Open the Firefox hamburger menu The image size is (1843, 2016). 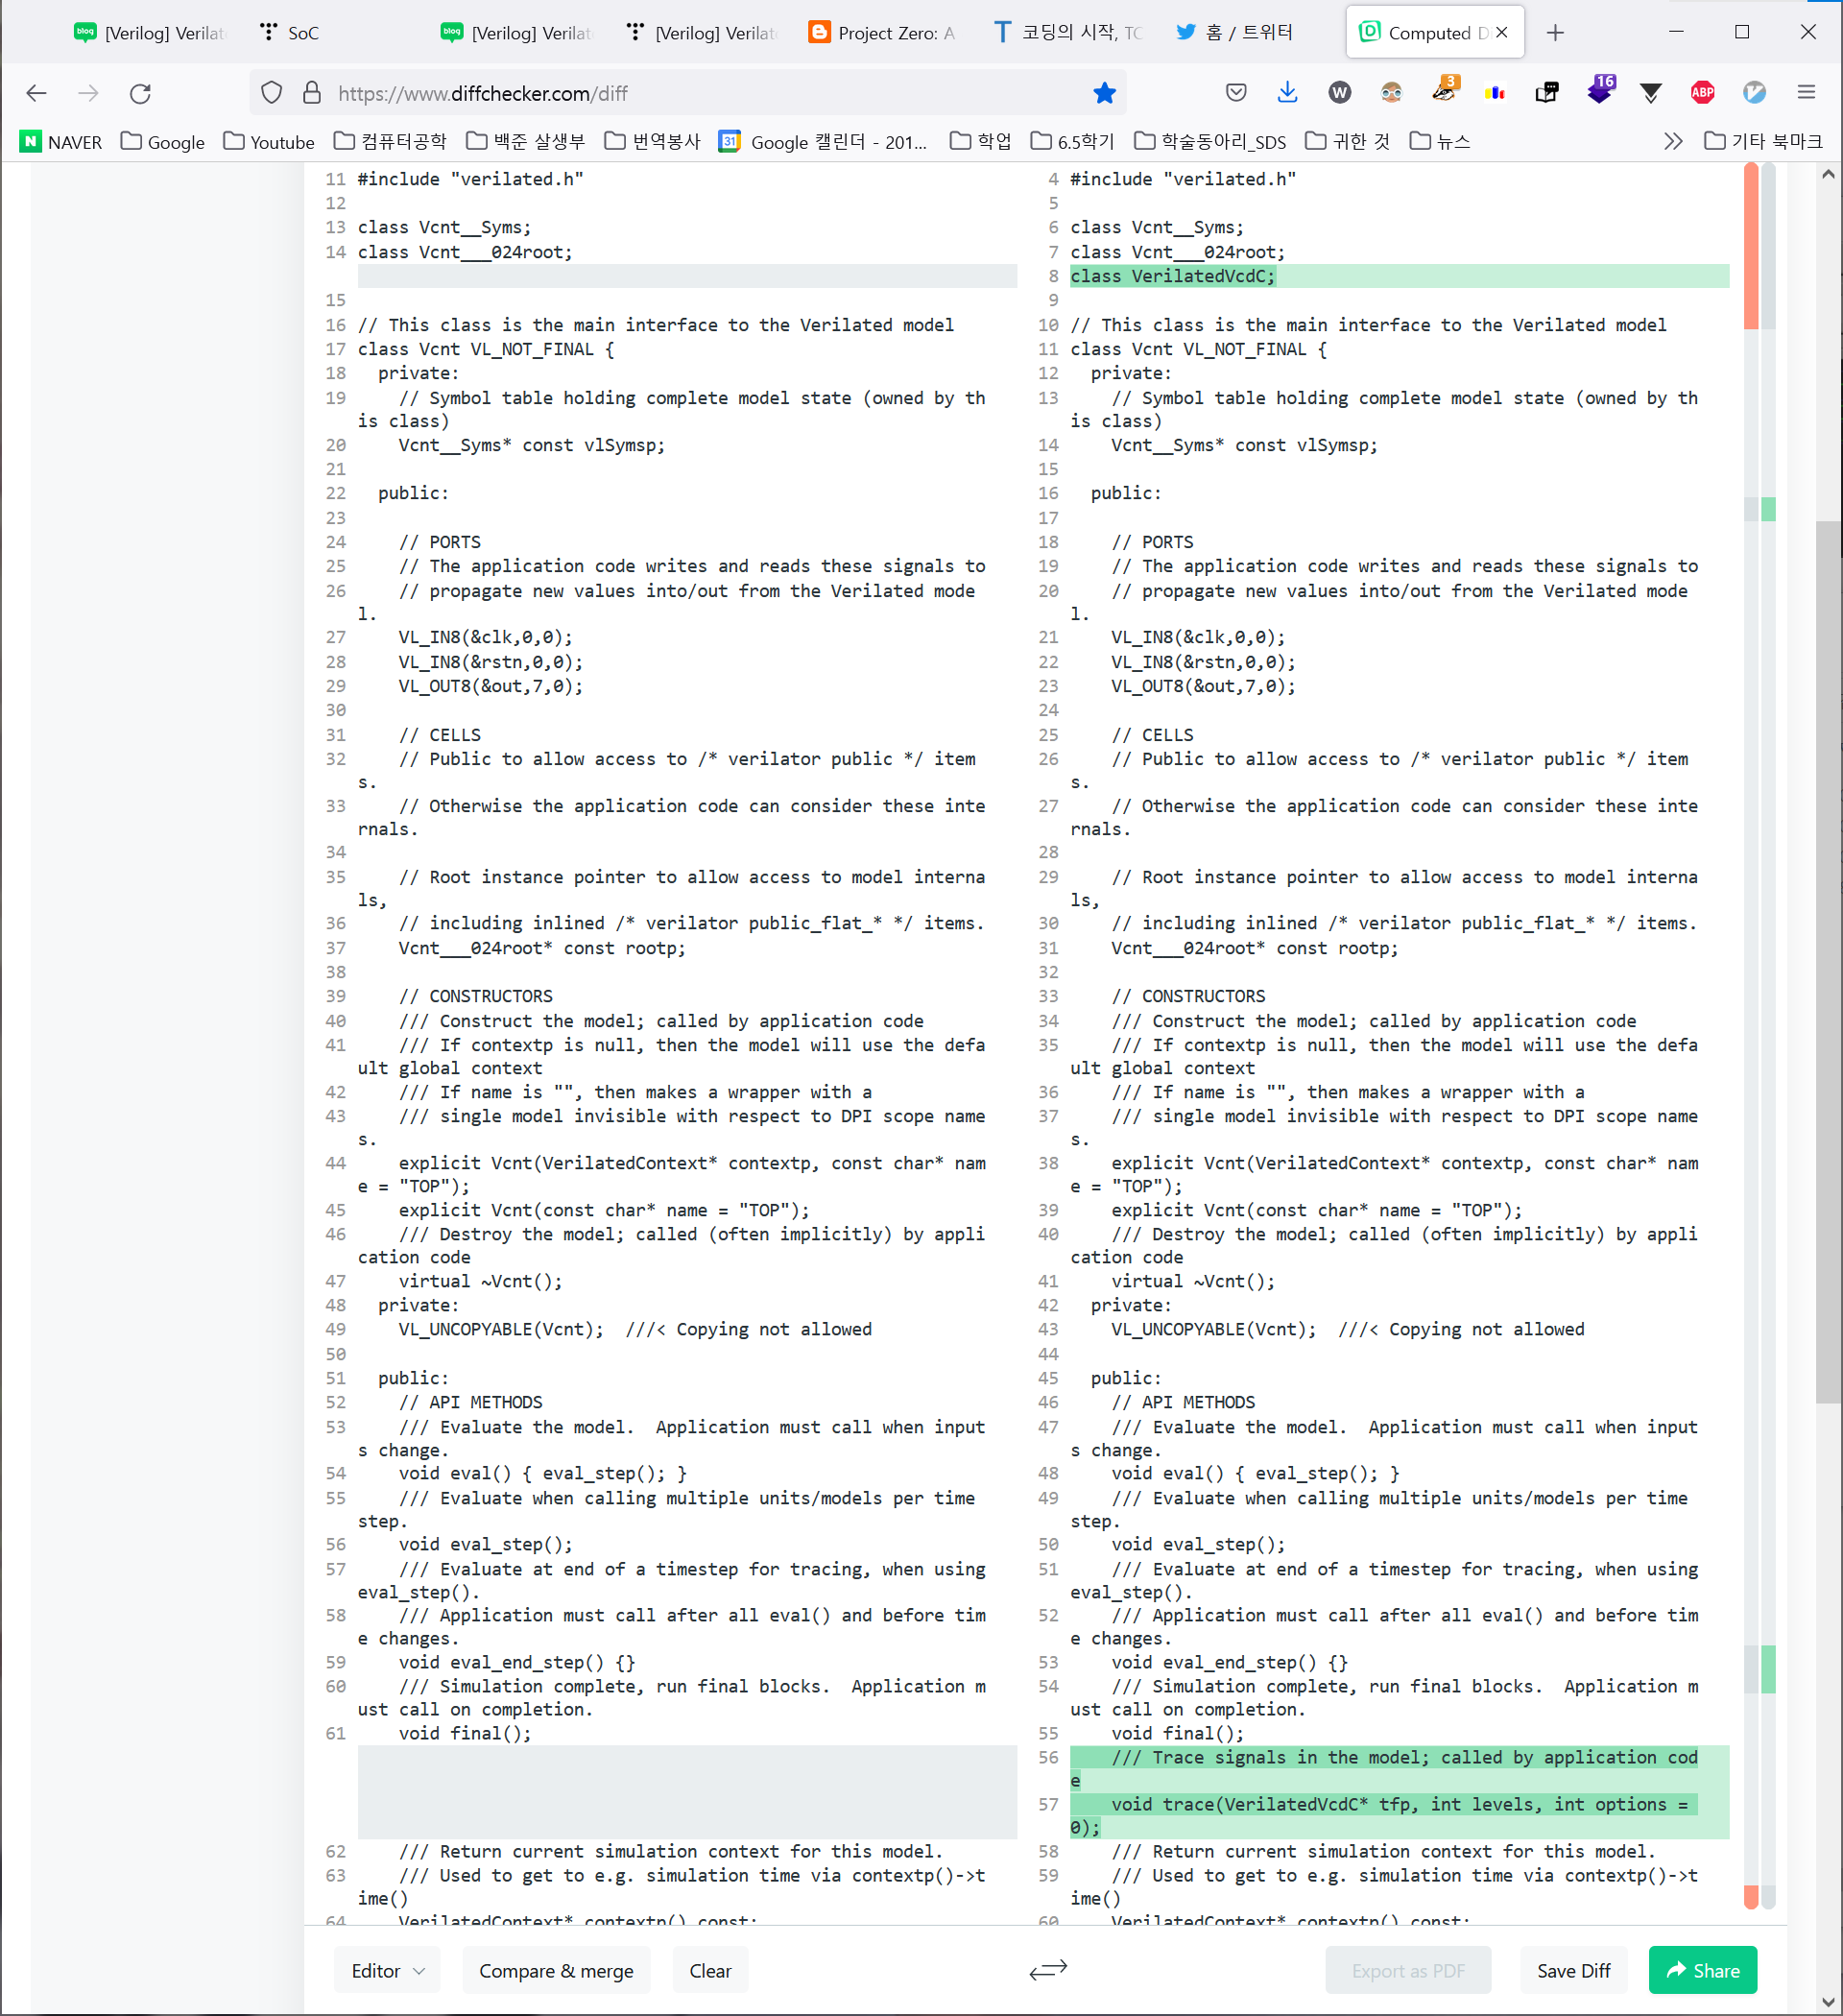pyautogui.click(x=1806, y=93)
